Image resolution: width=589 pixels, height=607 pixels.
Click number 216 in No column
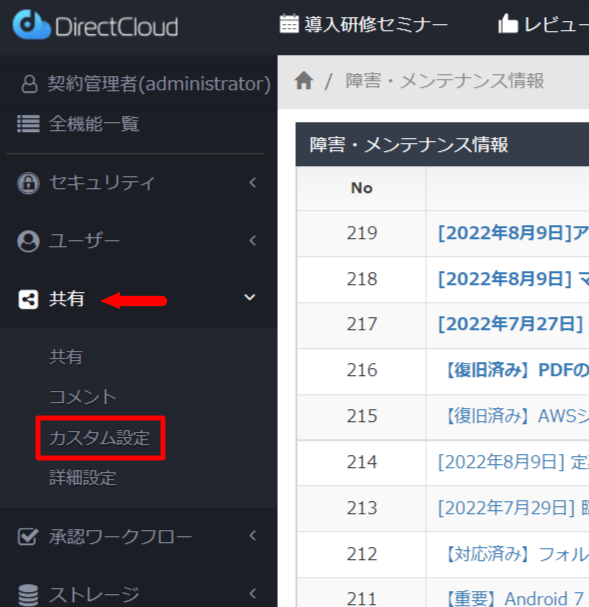(362, 370)
